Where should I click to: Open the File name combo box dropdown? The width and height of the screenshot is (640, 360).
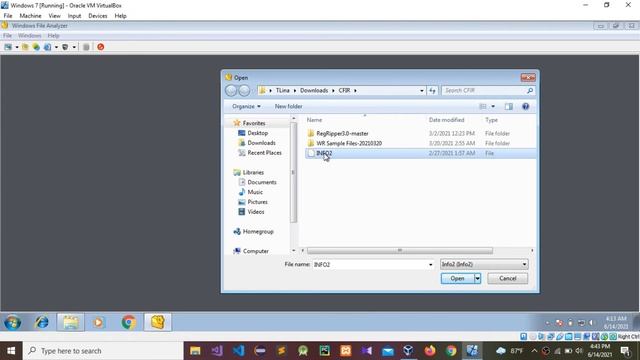pyautogui.click(x=430, y=265)
